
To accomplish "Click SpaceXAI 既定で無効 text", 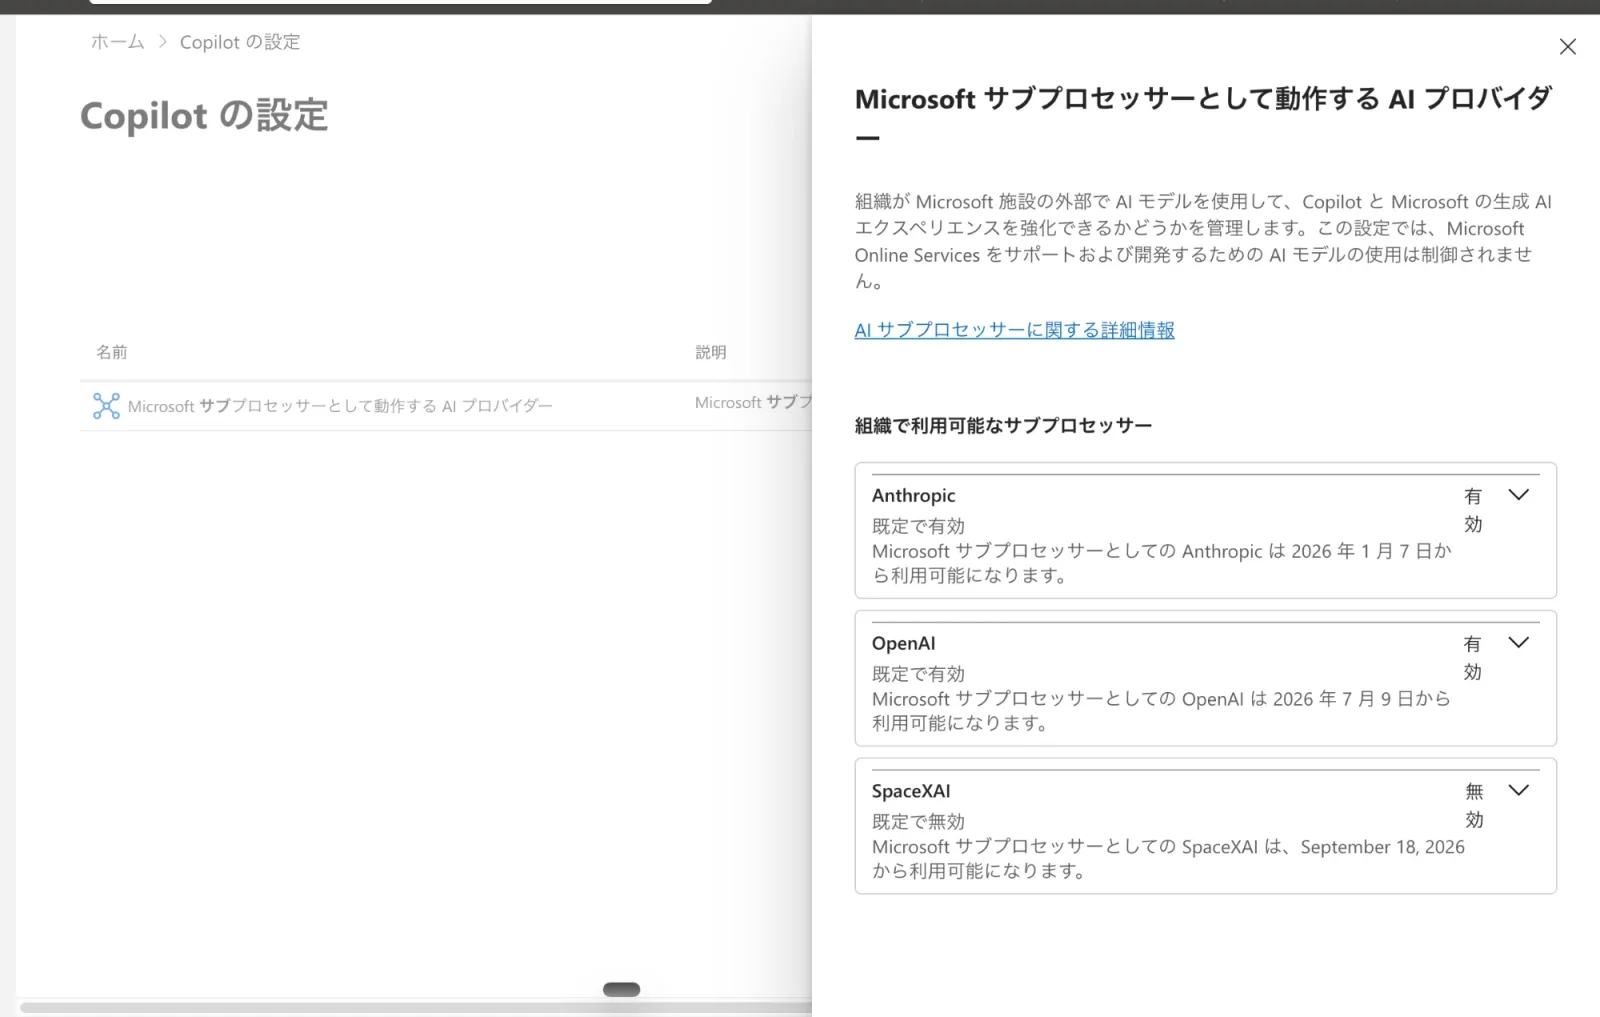I will [918, 822].
